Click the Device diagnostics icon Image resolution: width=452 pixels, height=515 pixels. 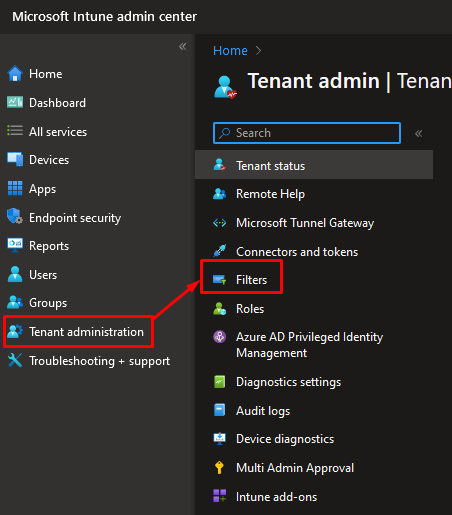(220, 439)
